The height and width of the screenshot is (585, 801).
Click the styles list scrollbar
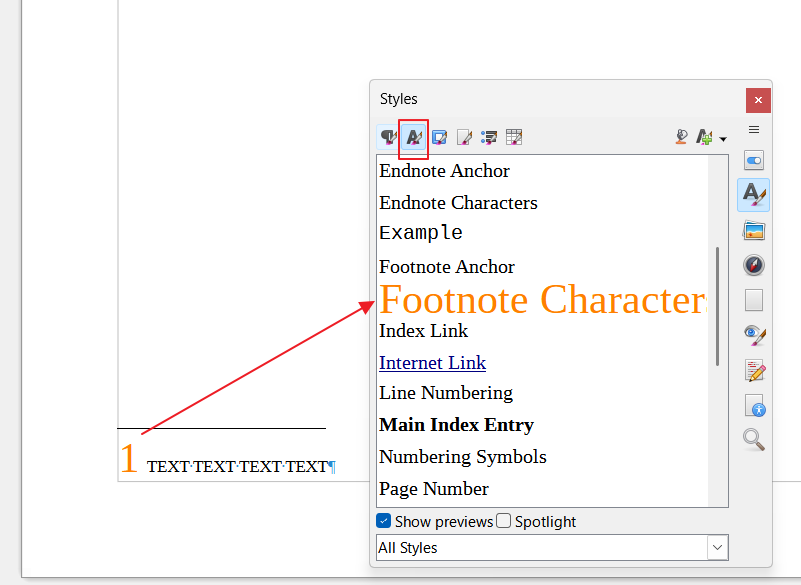tap(718, 305)
